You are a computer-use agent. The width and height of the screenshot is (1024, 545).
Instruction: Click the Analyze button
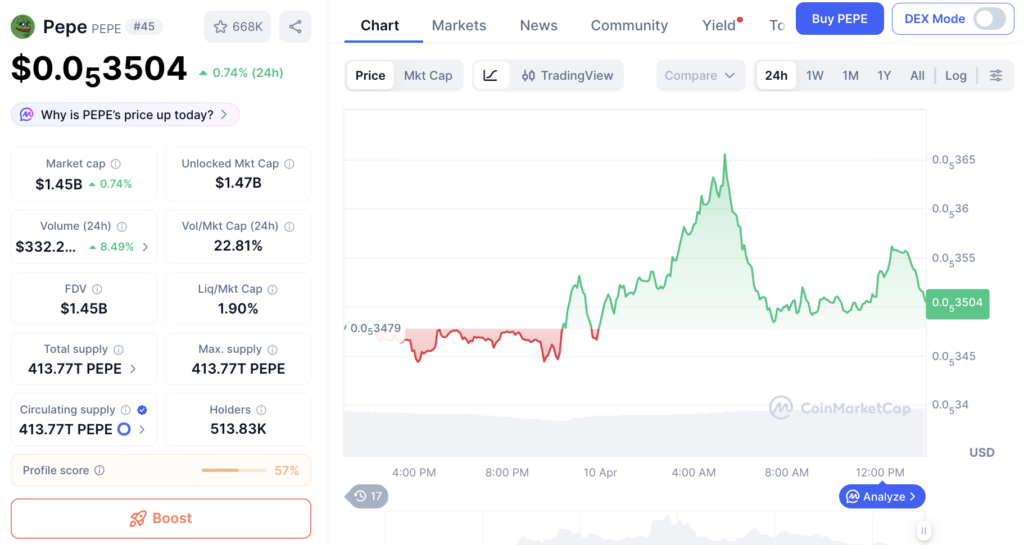tap(882, 497)
